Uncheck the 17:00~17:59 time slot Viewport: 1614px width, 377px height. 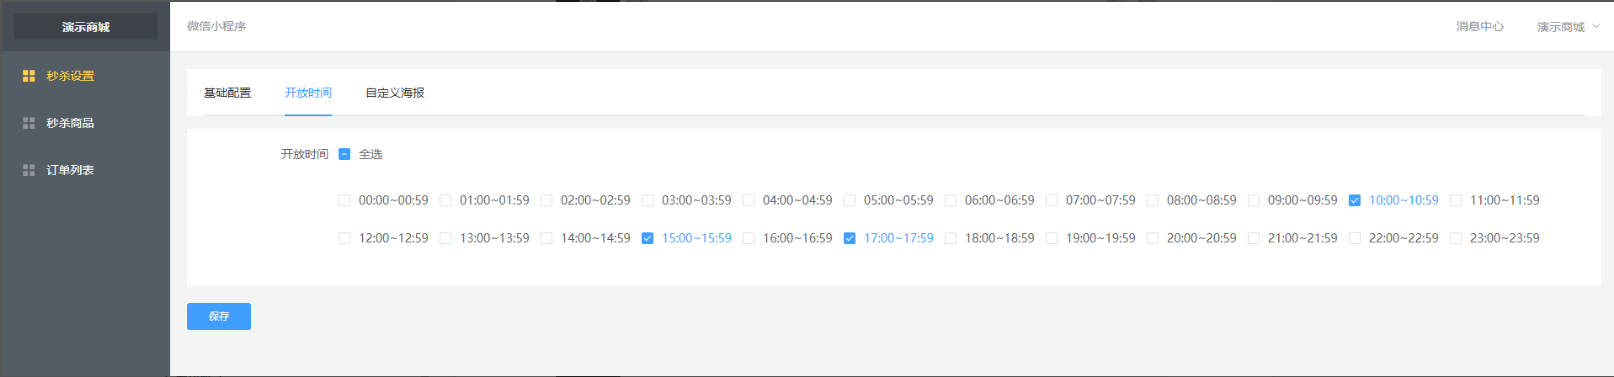(850, 238)
